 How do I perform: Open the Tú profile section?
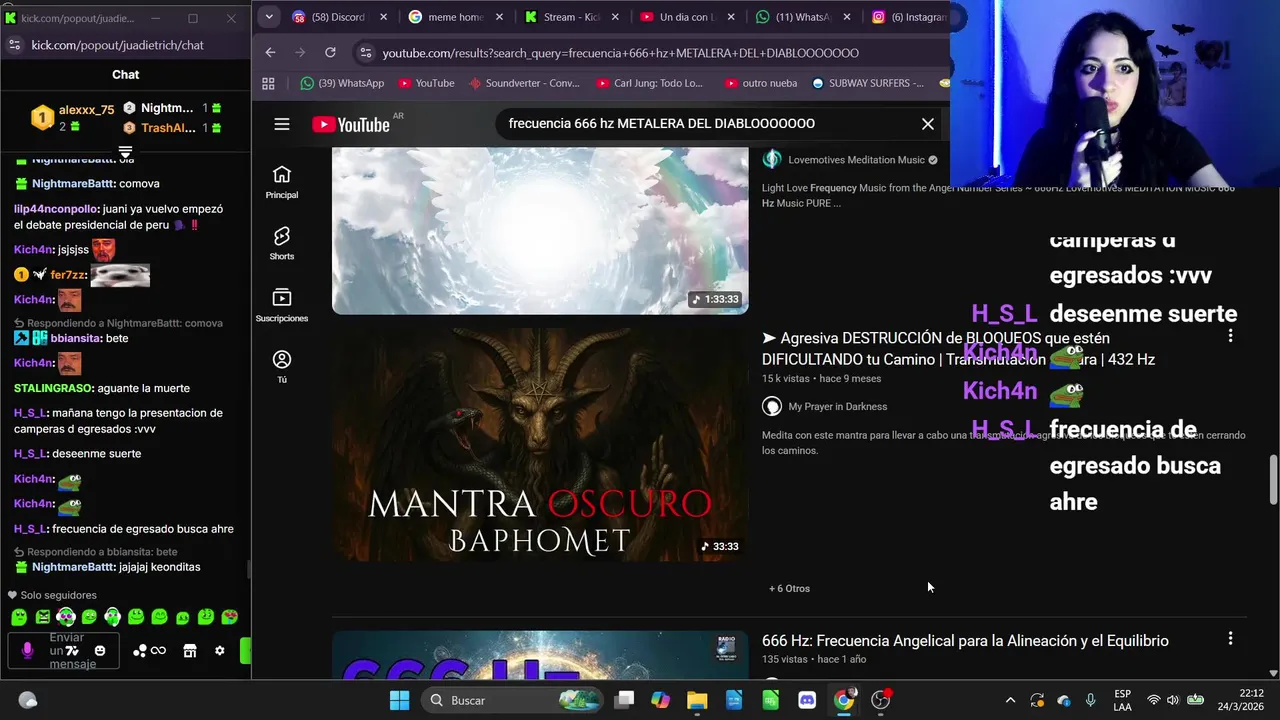(282, 367)
